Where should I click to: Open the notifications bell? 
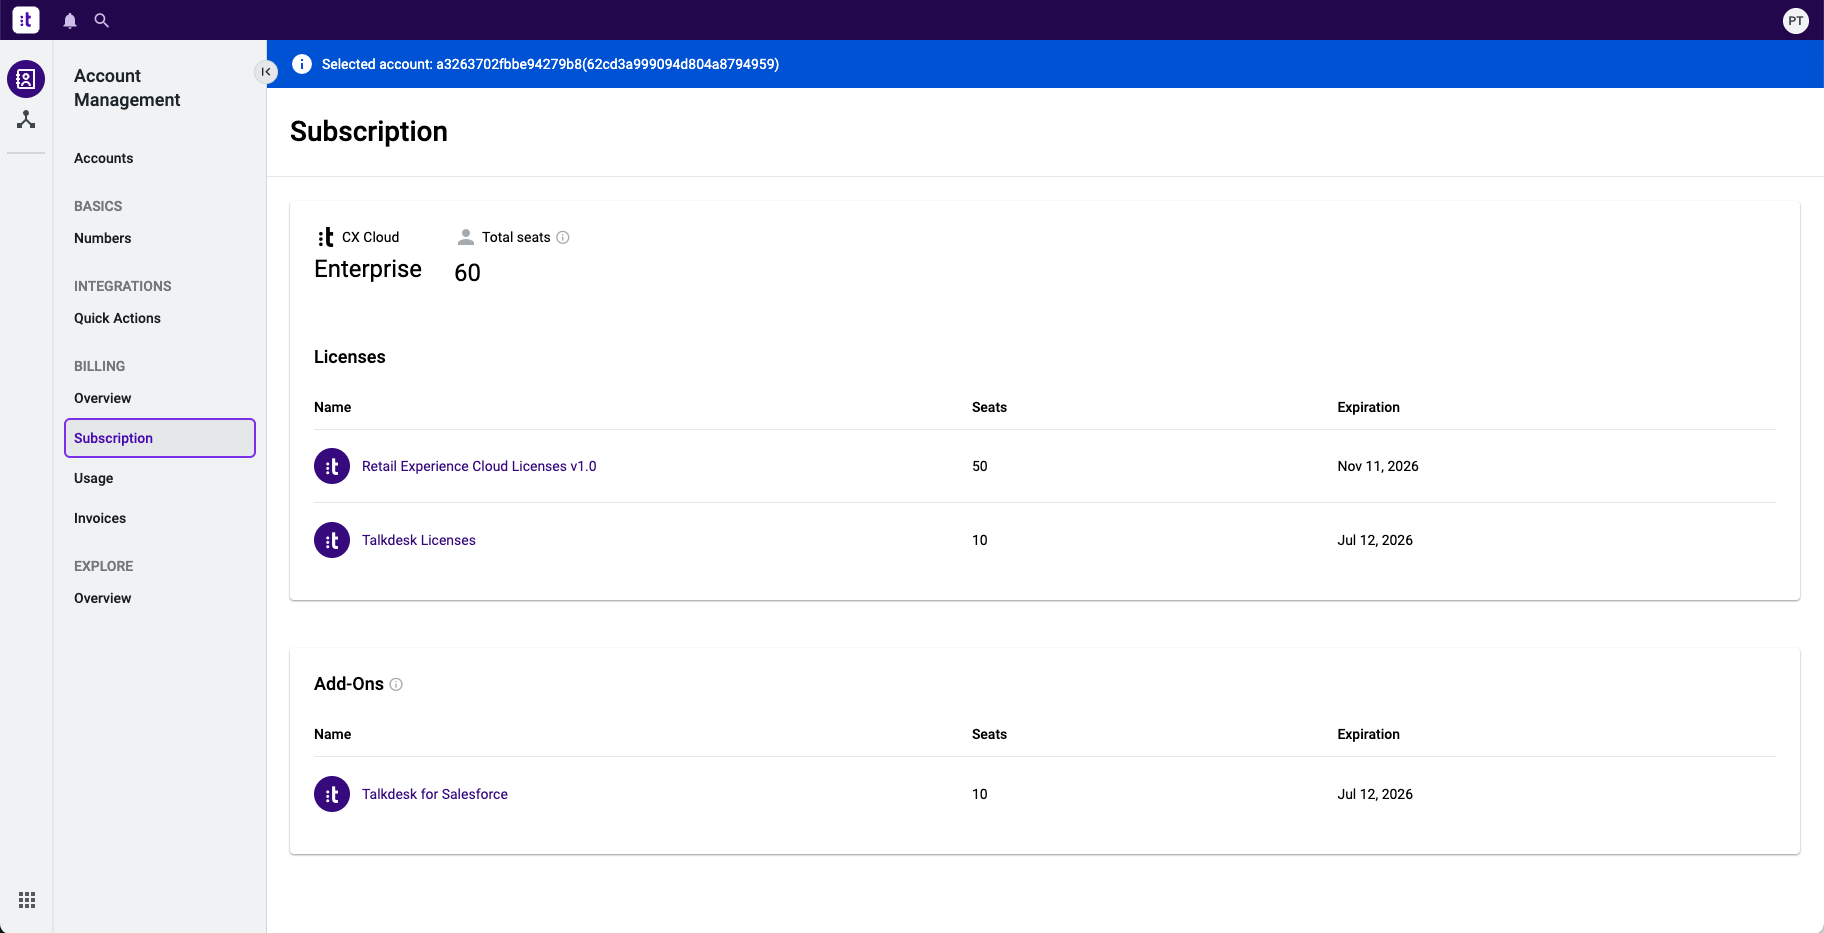pyautogui.click(x=70, y=20)
